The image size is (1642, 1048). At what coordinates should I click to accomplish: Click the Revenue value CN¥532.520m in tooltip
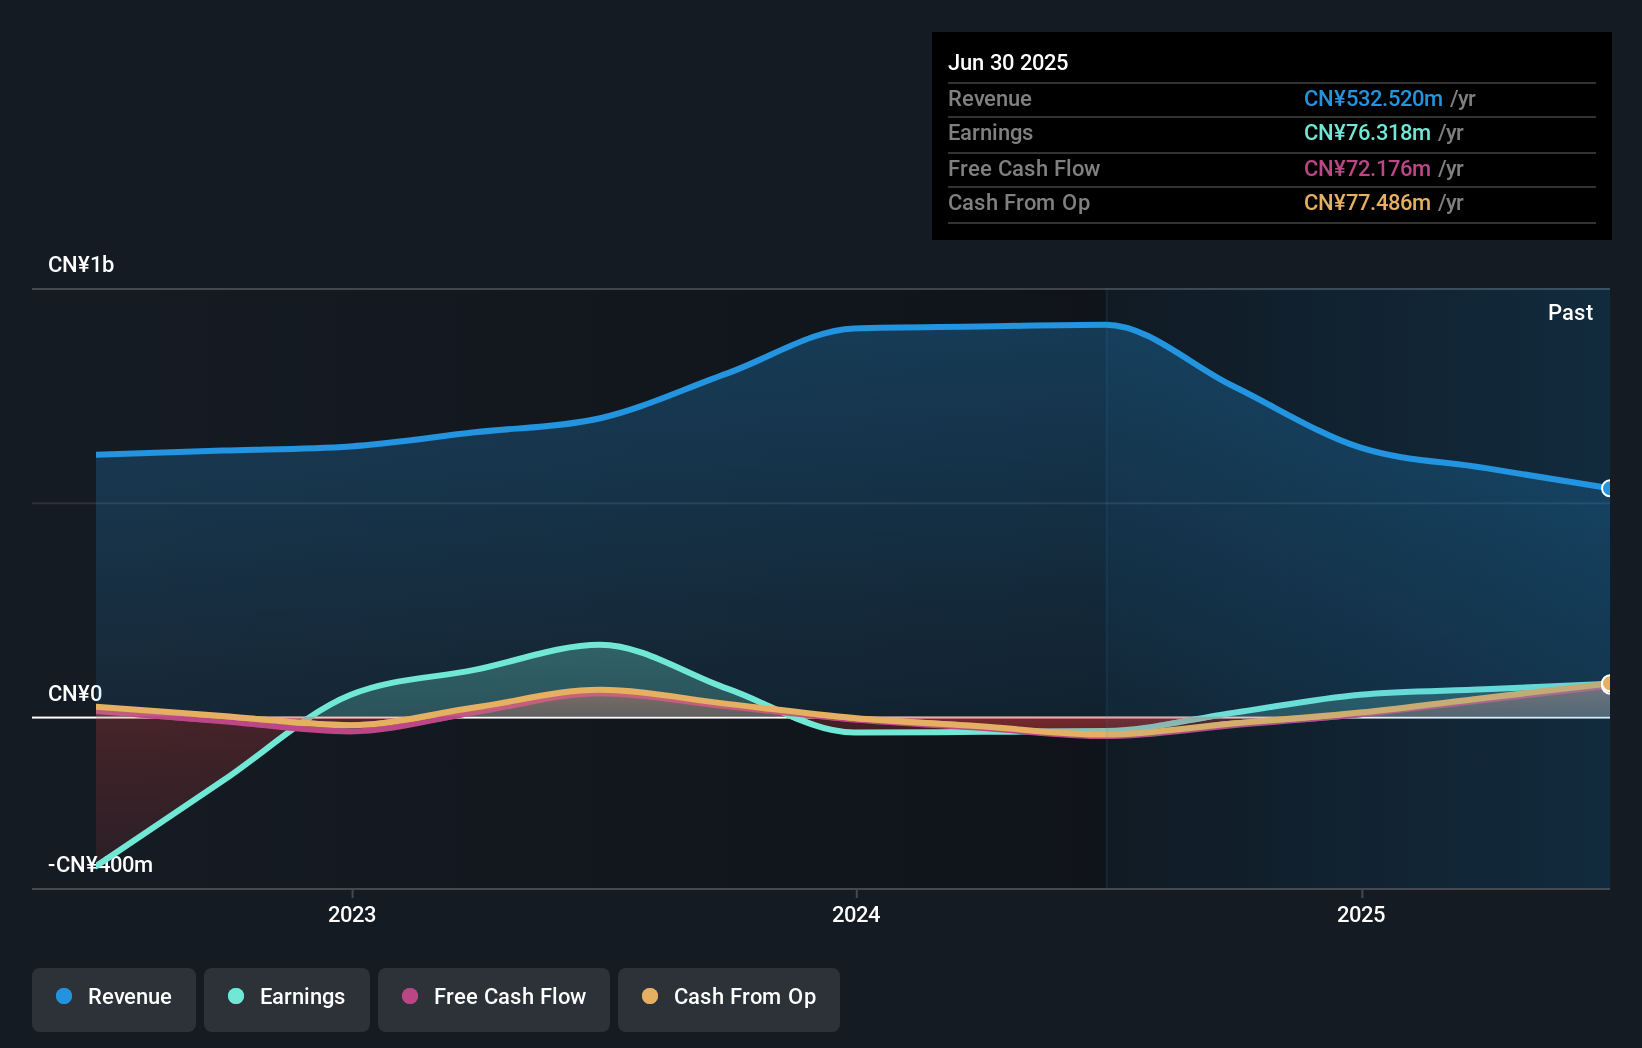coord(1373,98)
